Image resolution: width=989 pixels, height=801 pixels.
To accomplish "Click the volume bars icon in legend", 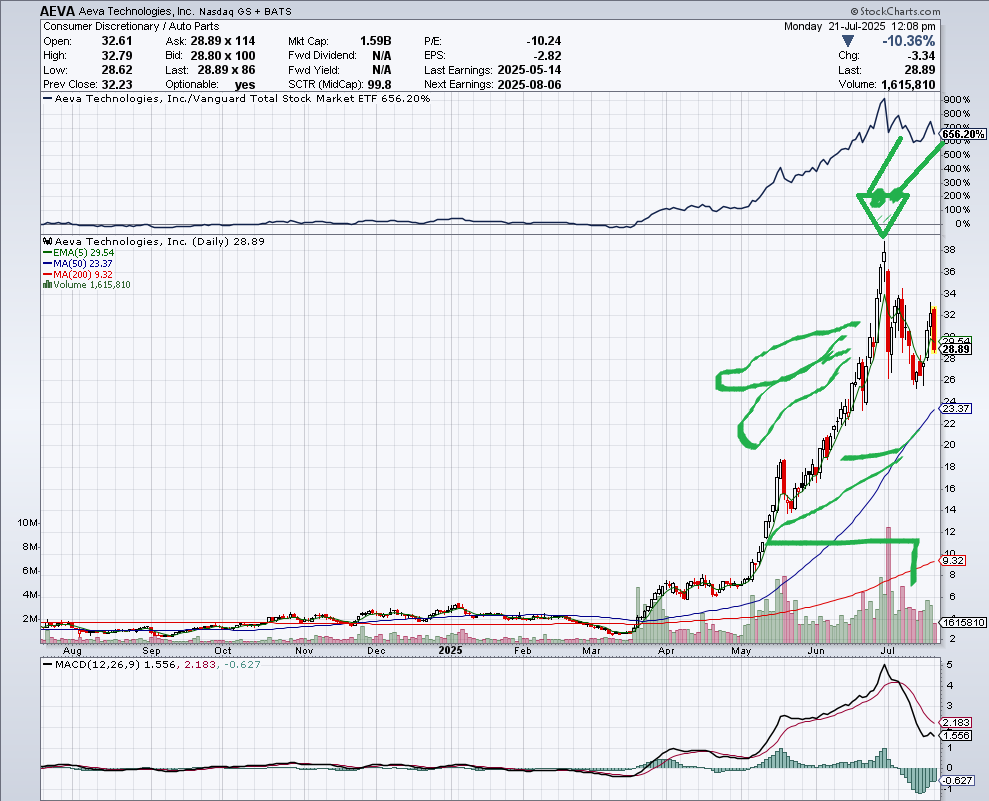I will pos(47,285).
